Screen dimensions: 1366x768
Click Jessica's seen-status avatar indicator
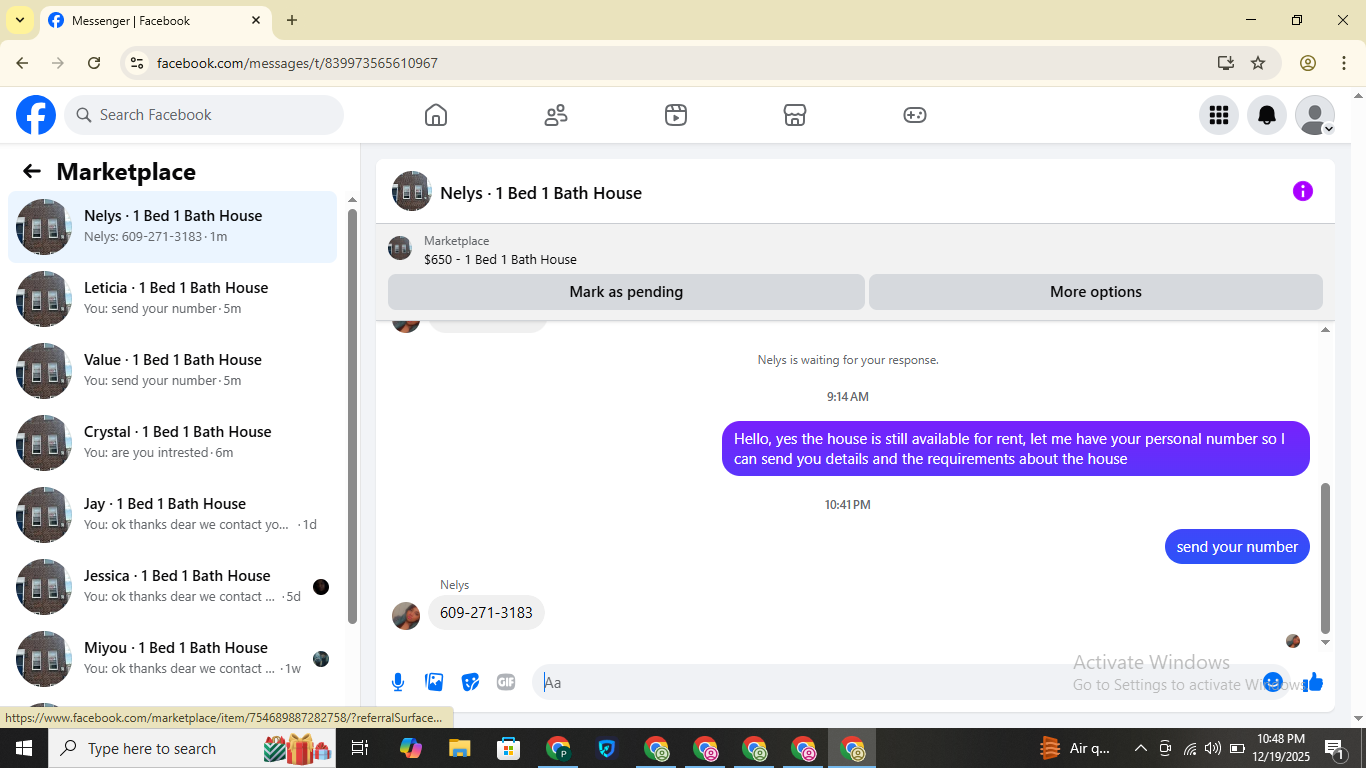pyautogui.click(x=321, y=587)
